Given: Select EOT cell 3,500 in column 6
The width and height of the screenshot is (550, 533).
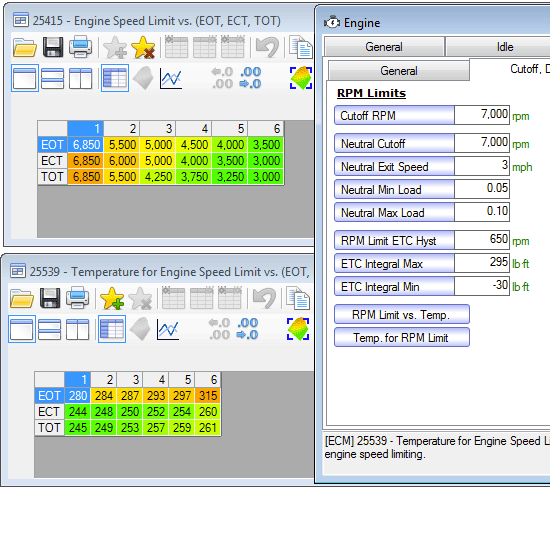Looking at the screenshot, I should pos(266,144).
